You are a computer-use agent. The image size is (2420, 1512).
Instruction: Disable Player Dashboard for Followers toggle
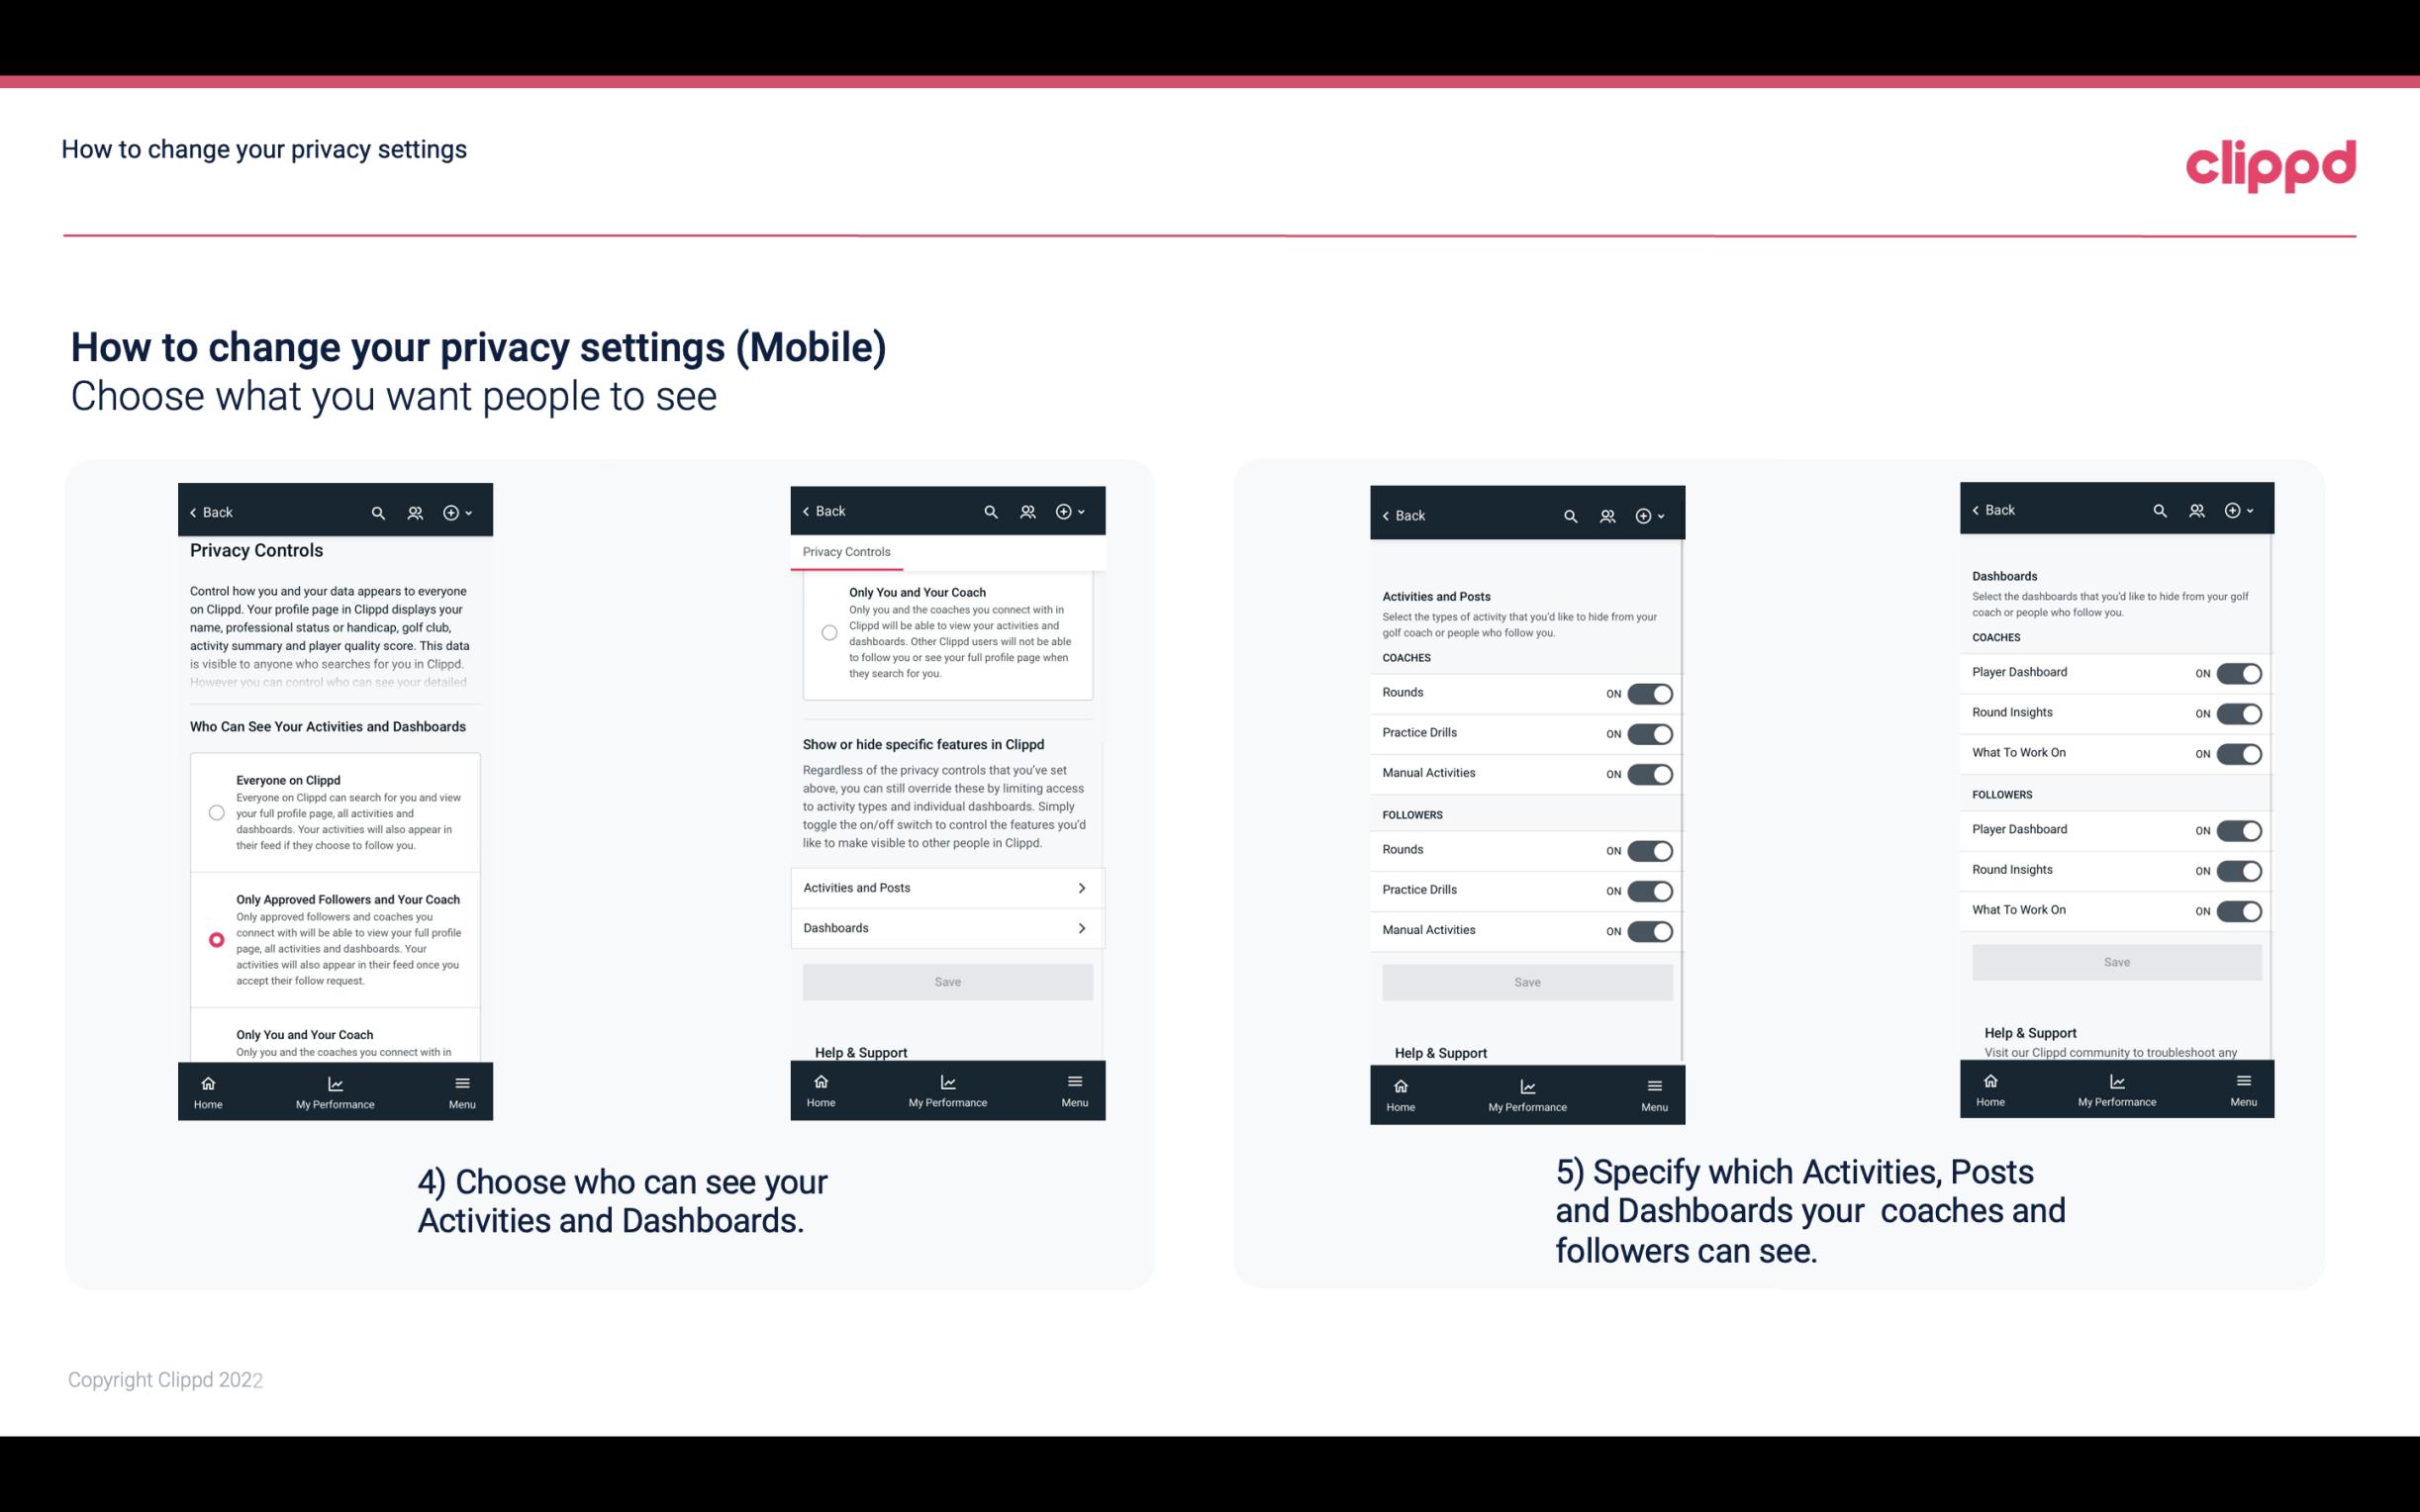pos(2237,829)
